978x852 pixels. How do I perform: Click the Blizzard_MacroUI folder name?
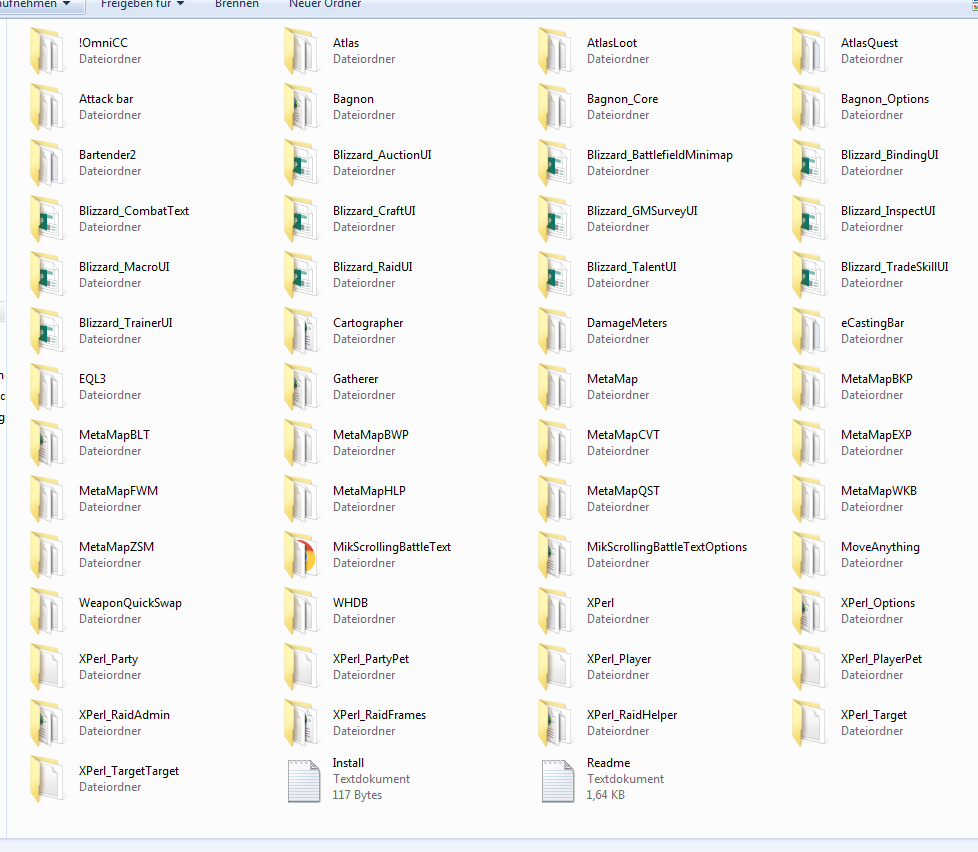point(124,267)
